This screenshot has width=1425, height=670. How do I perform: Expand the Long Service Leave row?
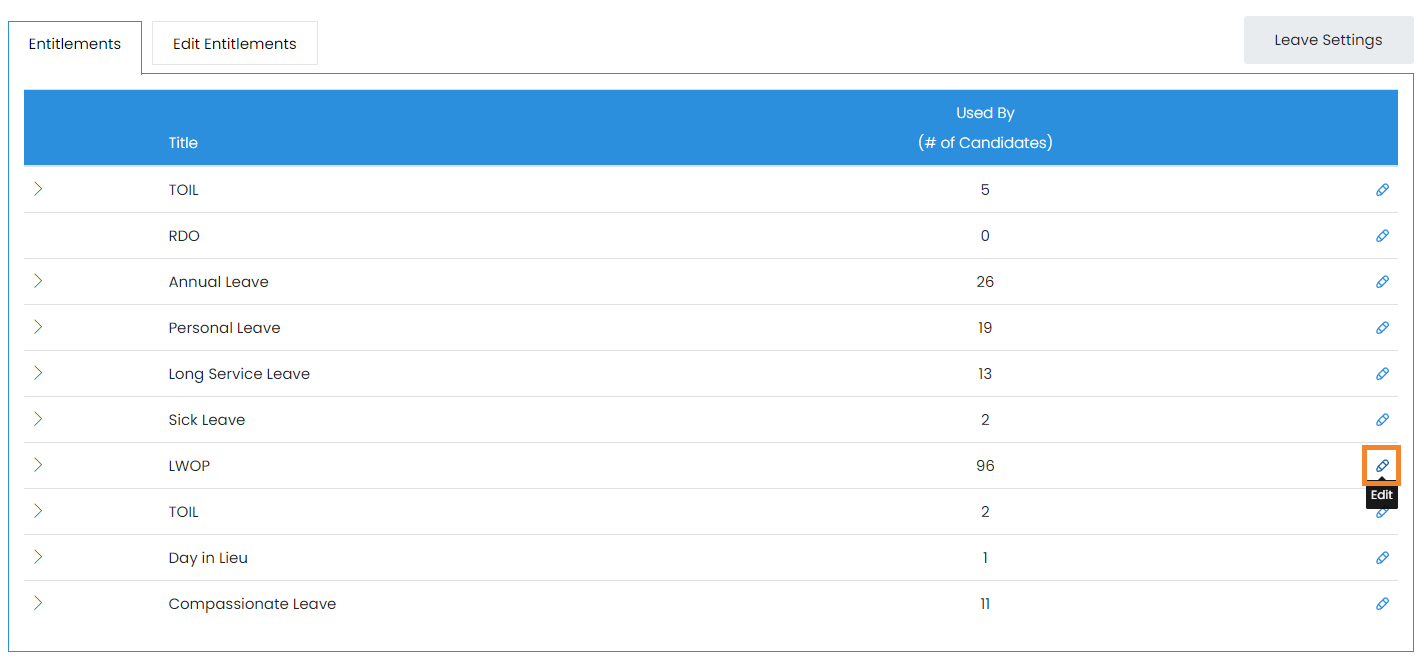[38, 373]
